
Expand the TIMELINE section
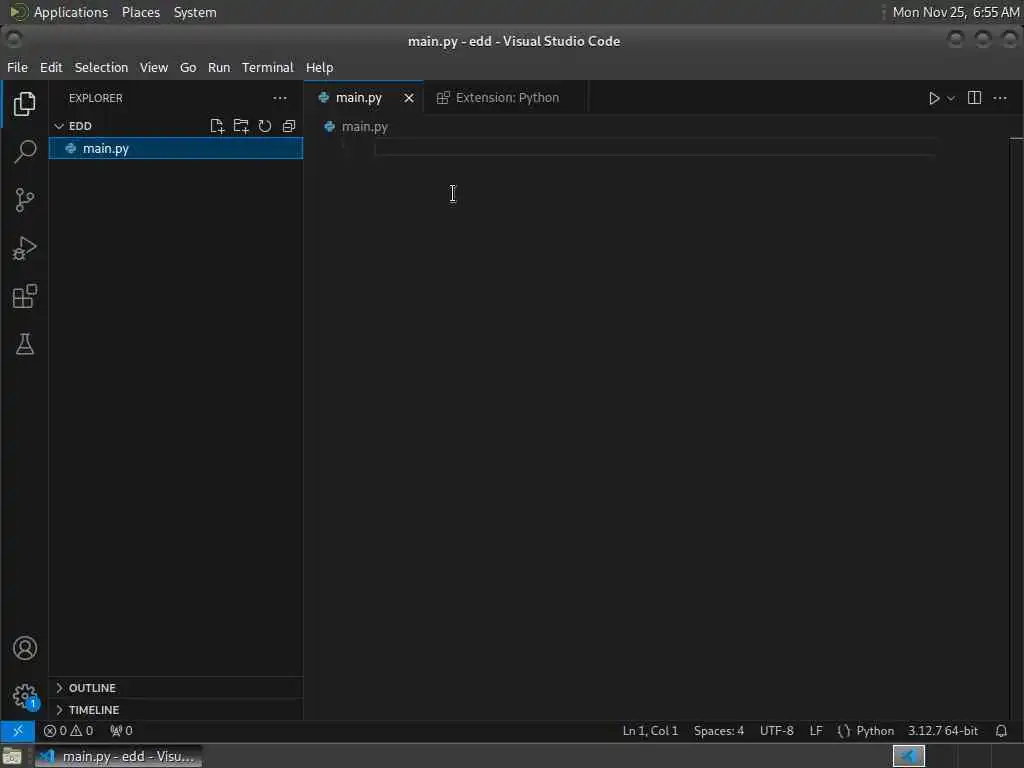[176, 710]
